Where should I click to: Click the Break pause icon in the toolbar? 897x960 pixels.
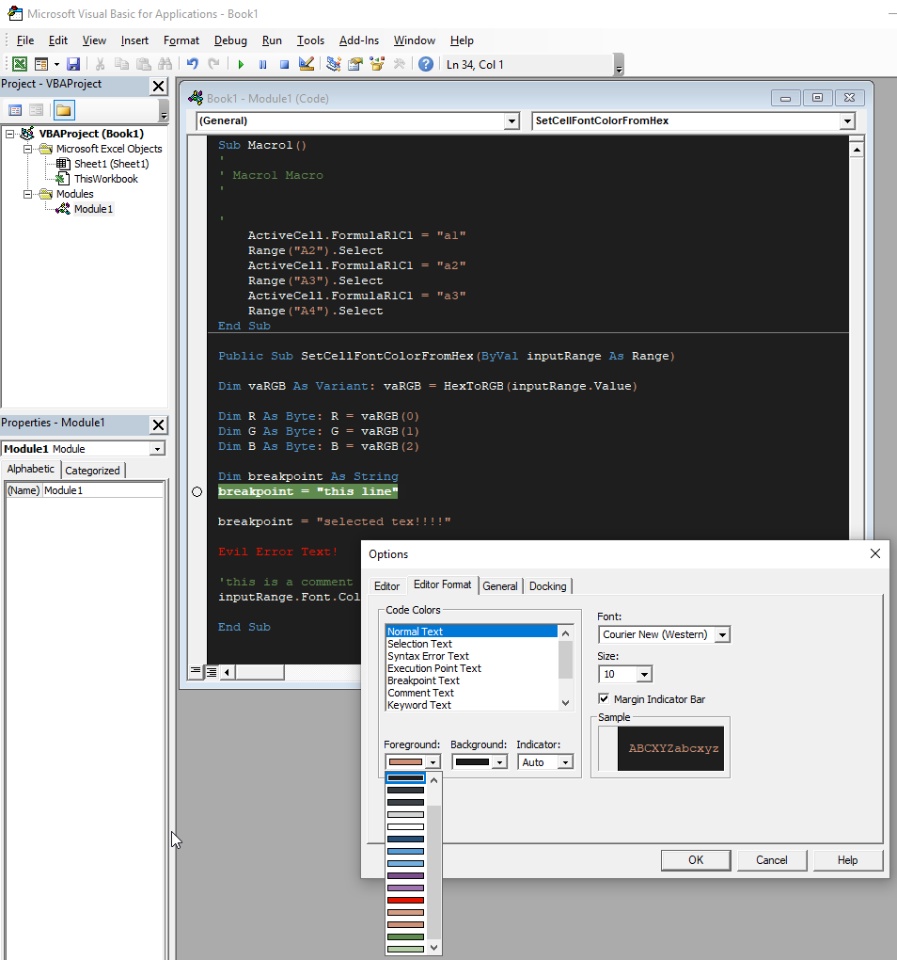263,64
